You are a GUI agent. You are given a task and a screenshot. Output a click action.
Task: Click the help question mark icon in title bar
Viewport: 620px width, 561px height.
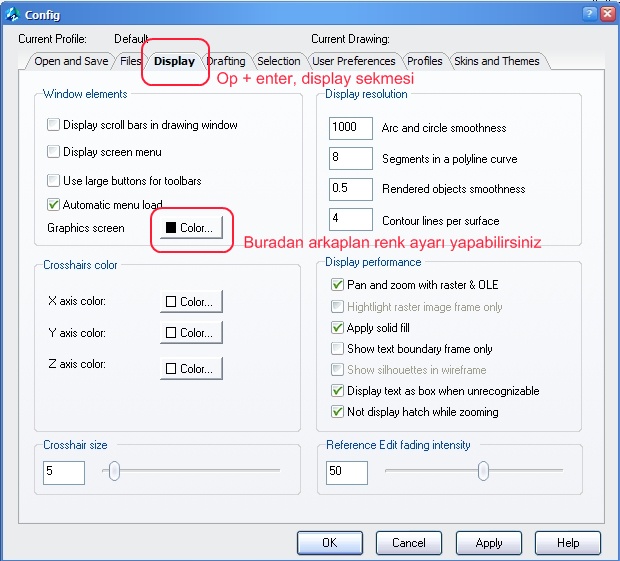[x=590, y=14]
